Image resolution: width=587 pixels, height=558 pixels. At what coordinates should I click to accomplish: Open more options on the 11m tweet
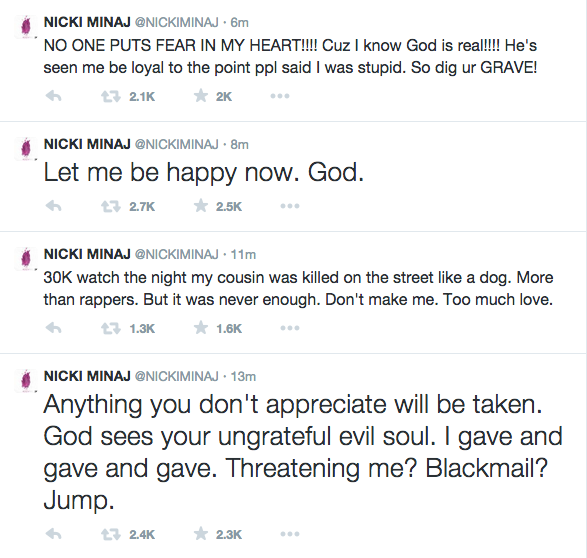(290, 328)
